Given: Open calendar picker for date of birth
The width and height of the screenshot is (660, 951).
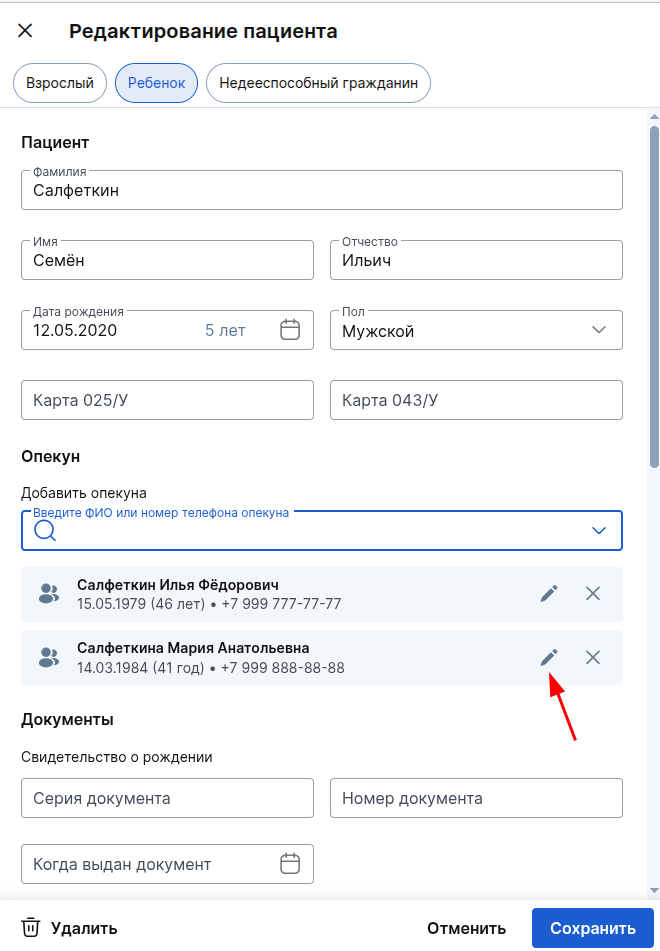Looking at the screenshot, I should (x=290, y=330).
